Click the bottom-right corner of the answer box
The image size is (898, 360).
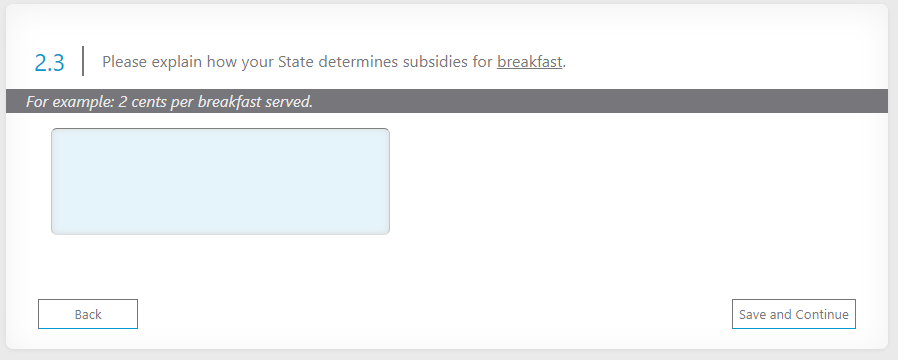pos(385,230)
